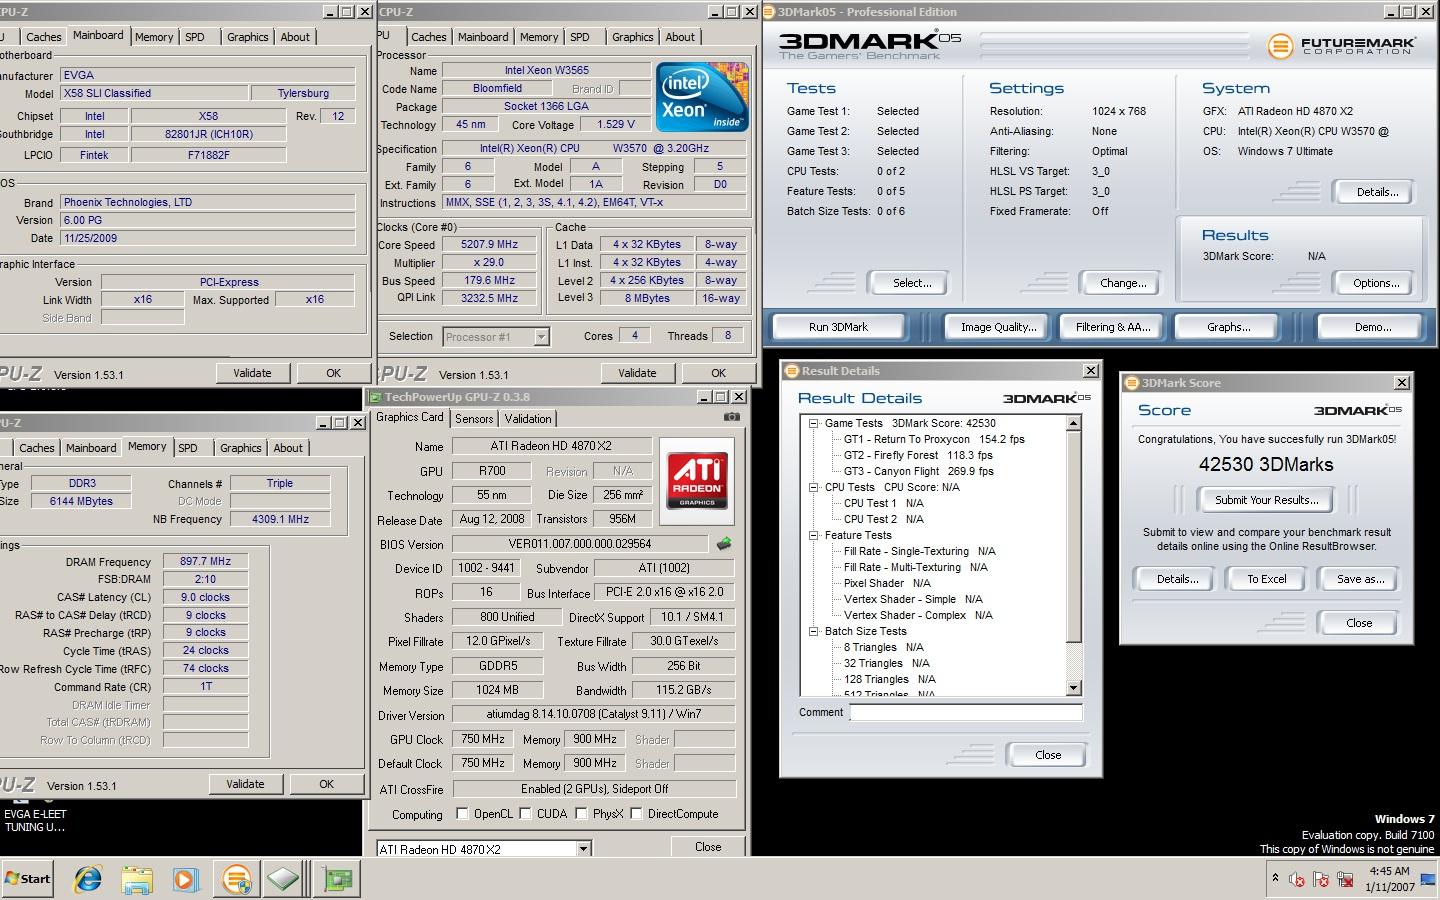Collapse the Feature Tests tree node

tap(814, 535)
